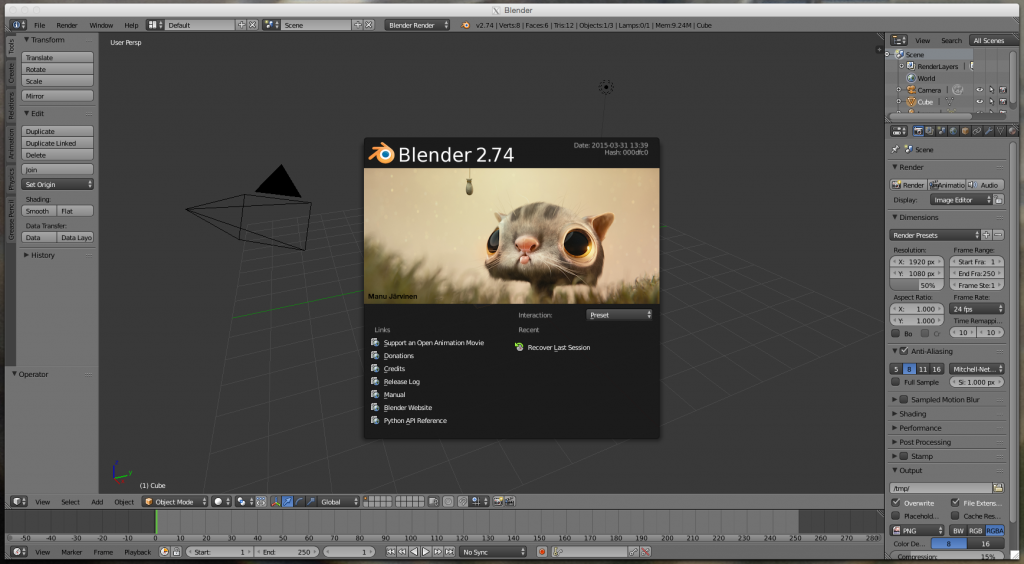Open the Interaction Preset dropdown on splash
Image resolution: width=1024 pixels, height=564 pixels.
619,315
